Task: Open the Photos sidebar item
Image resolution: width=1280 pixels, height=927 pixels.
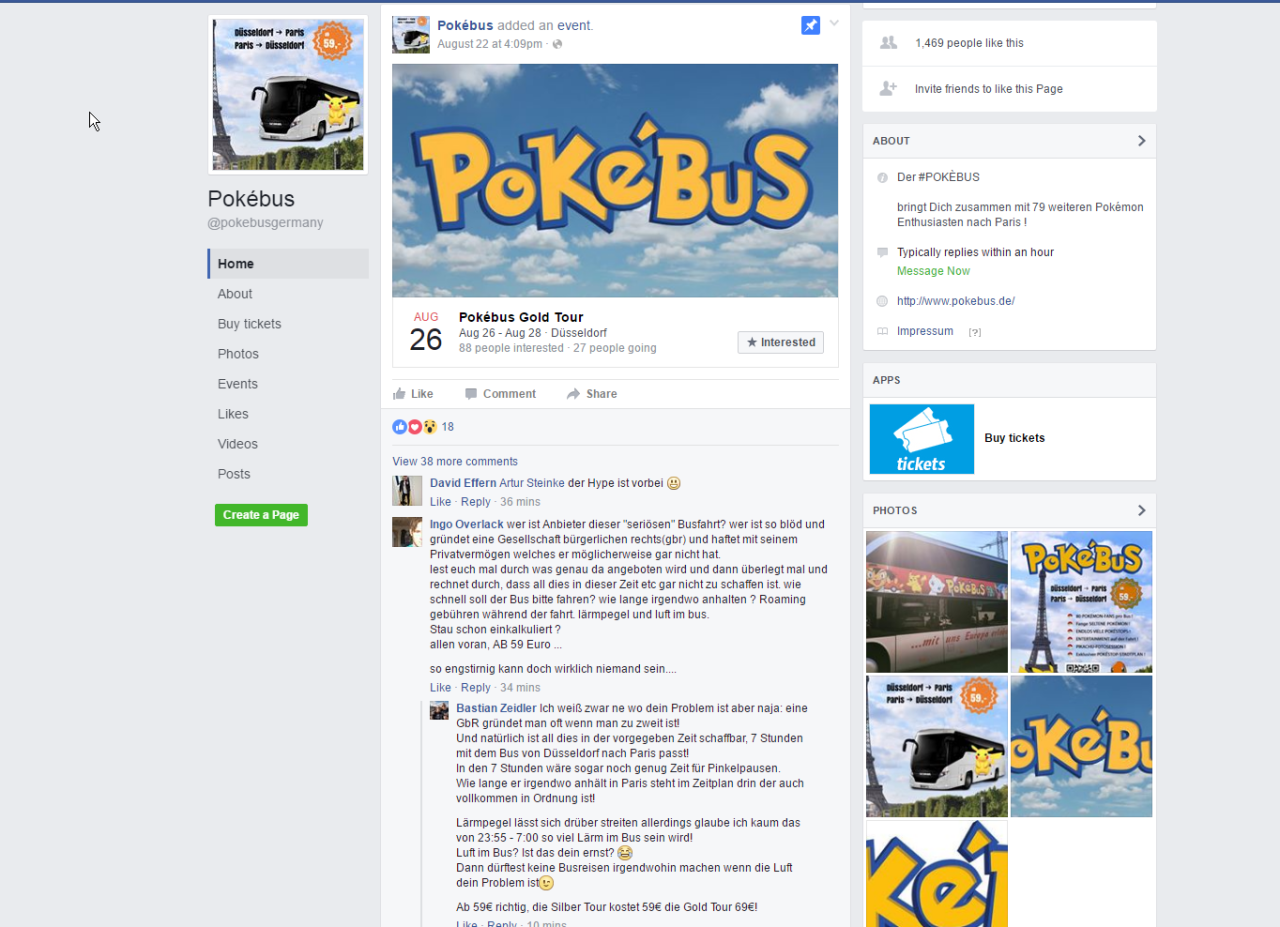Action: [238, 354]
